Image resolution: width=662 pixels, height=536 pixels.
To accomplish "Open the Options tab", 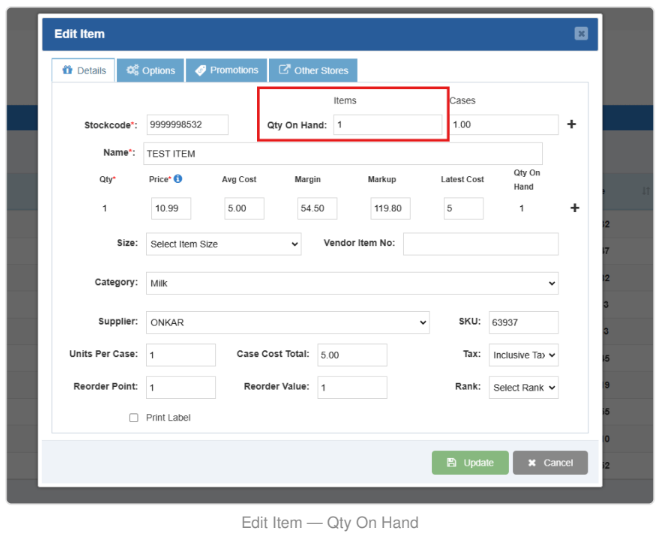I will pyautogui.click(x=150, y=70).
